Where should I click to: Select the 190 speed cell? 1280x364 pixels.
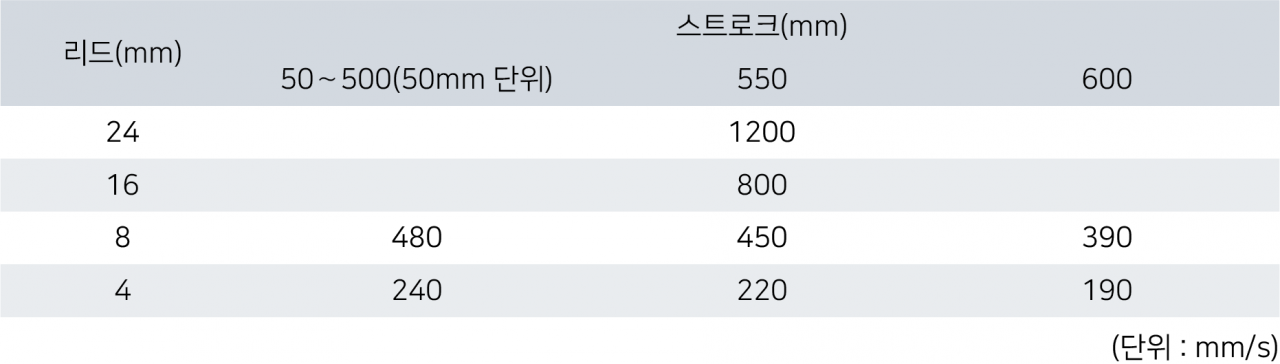tap(1107, 291)
